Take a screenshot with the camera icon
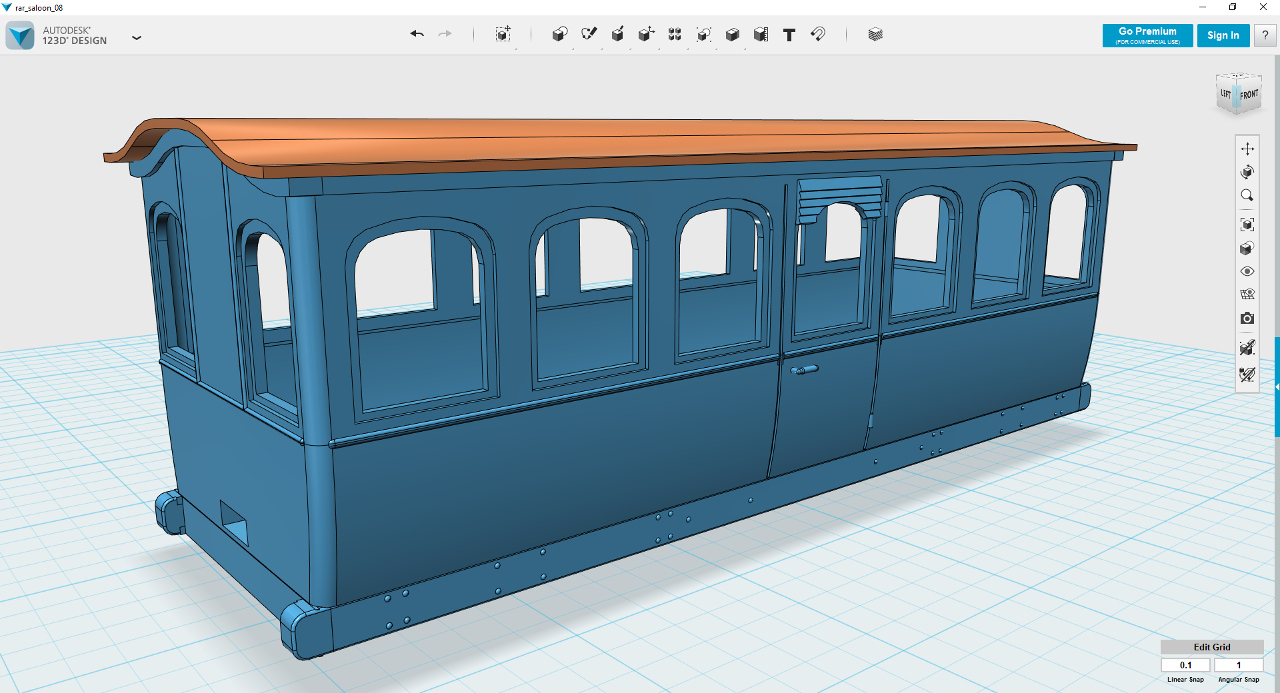The height and width of the screenshot is (693, 1280). (x=1247, y=318)
